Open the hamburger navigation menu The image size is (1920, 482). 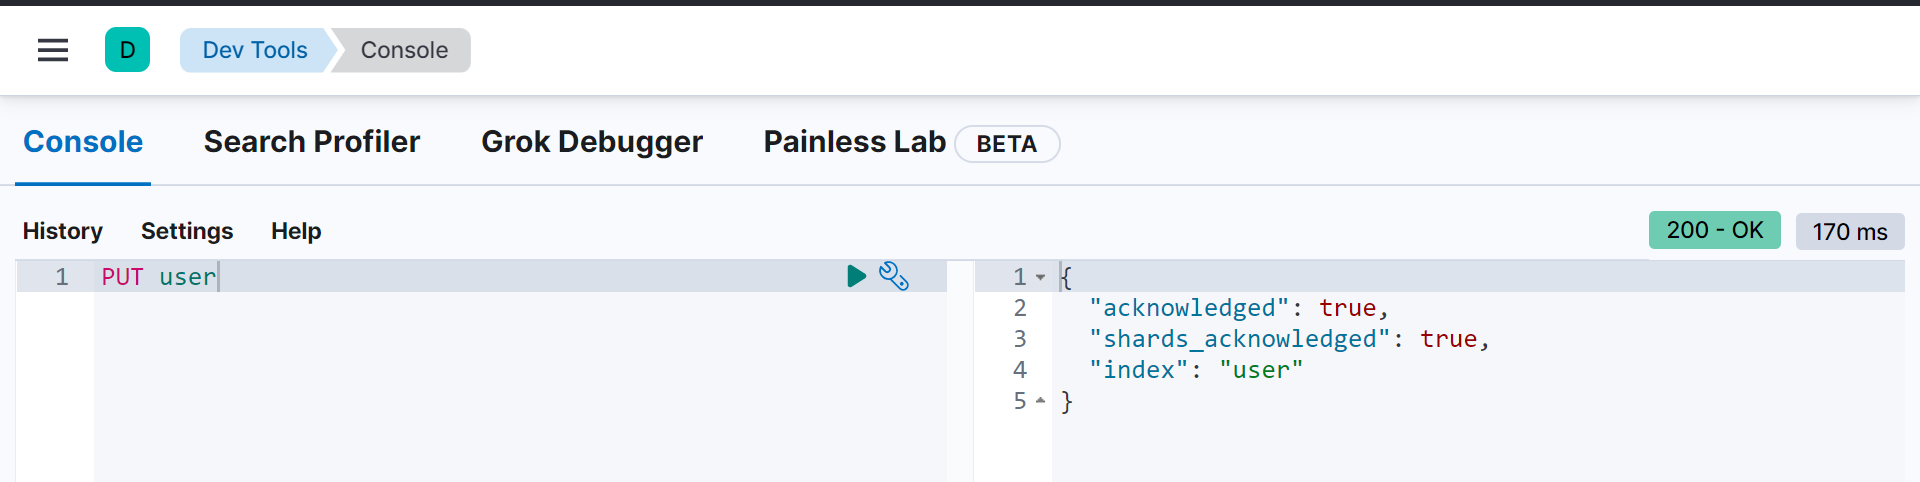coord(53,50)
